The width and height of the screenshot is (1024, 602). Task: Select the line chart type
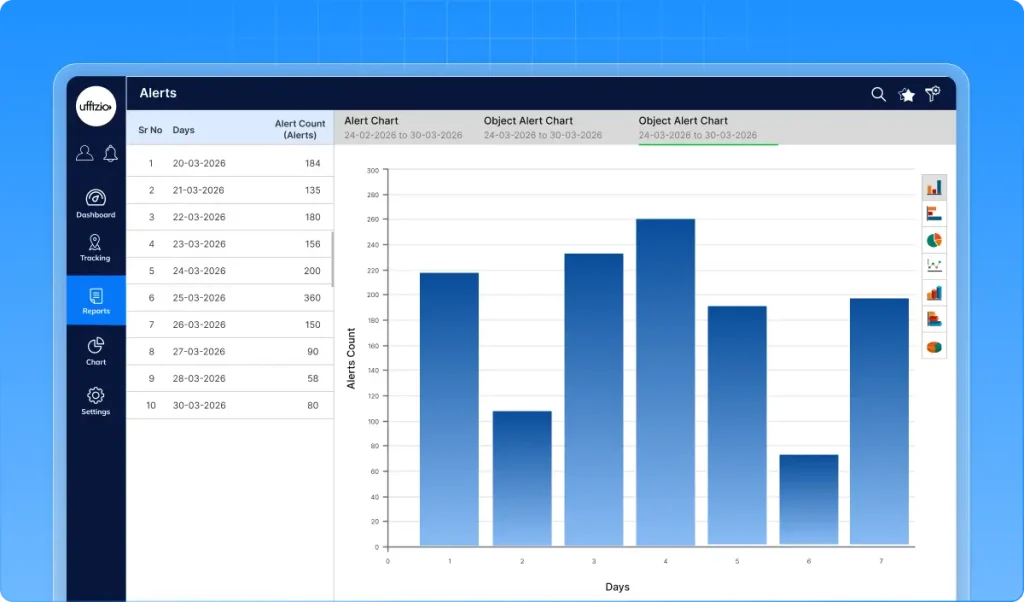[x=934, y=266]
